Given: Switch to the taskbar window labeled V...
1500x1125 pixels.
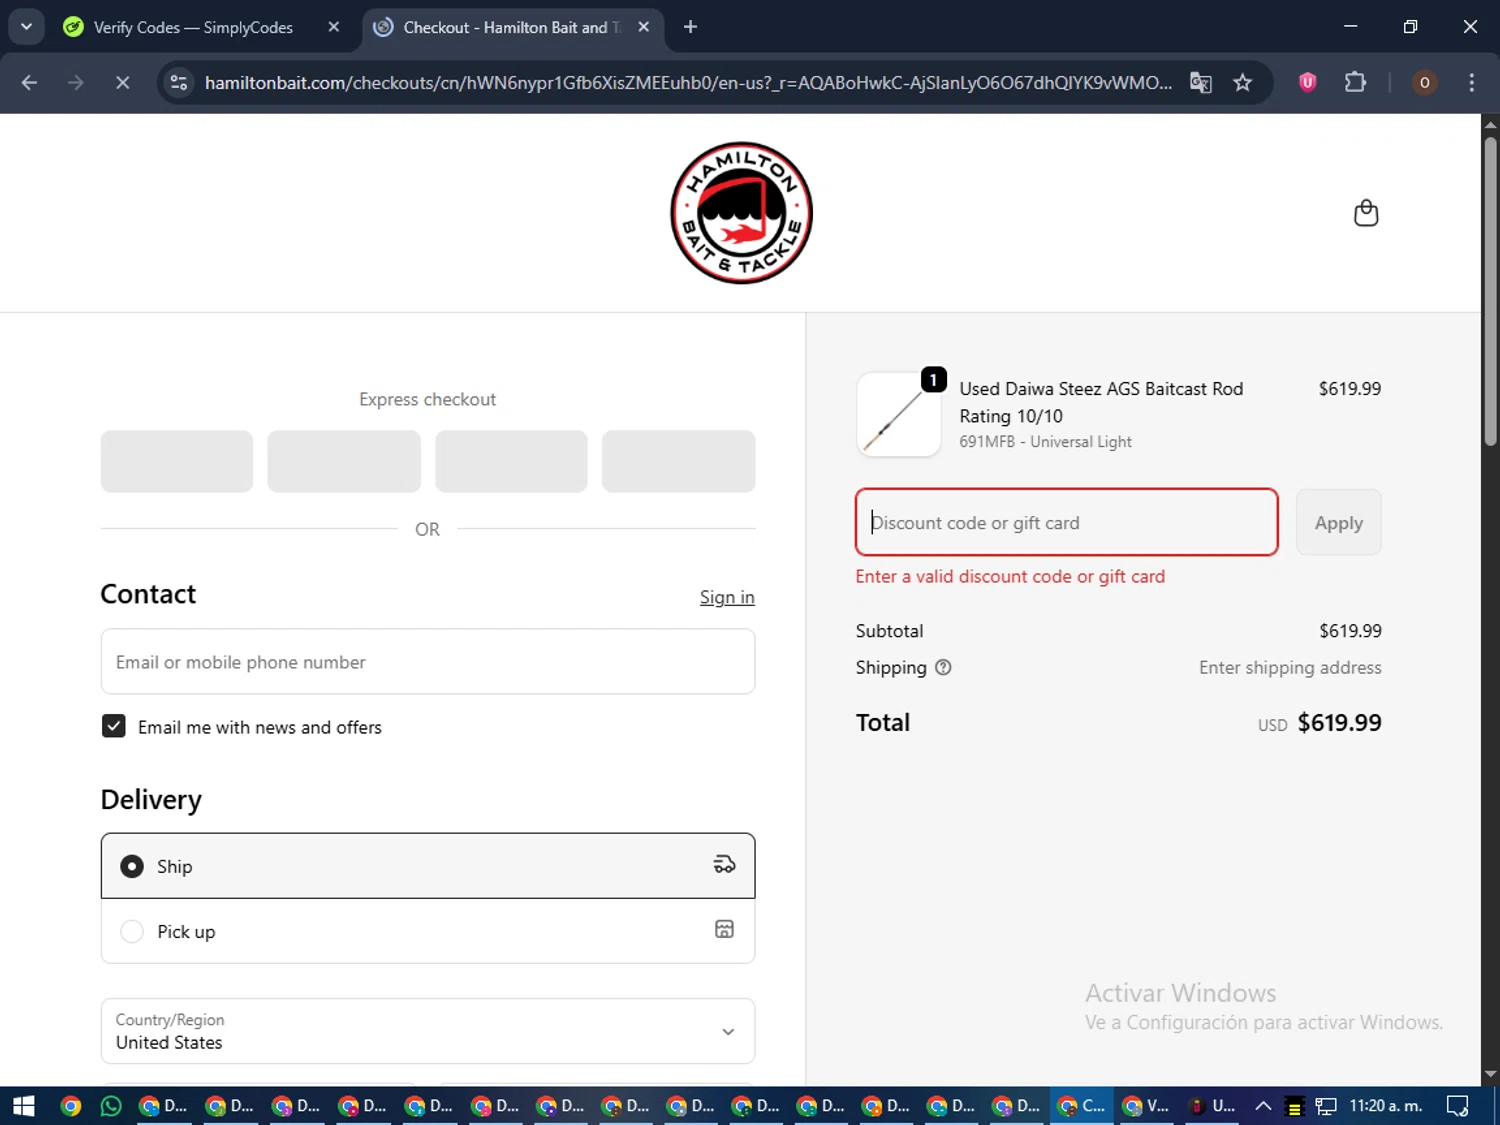Looking at the screenshot, I should pos(1146,1106).
